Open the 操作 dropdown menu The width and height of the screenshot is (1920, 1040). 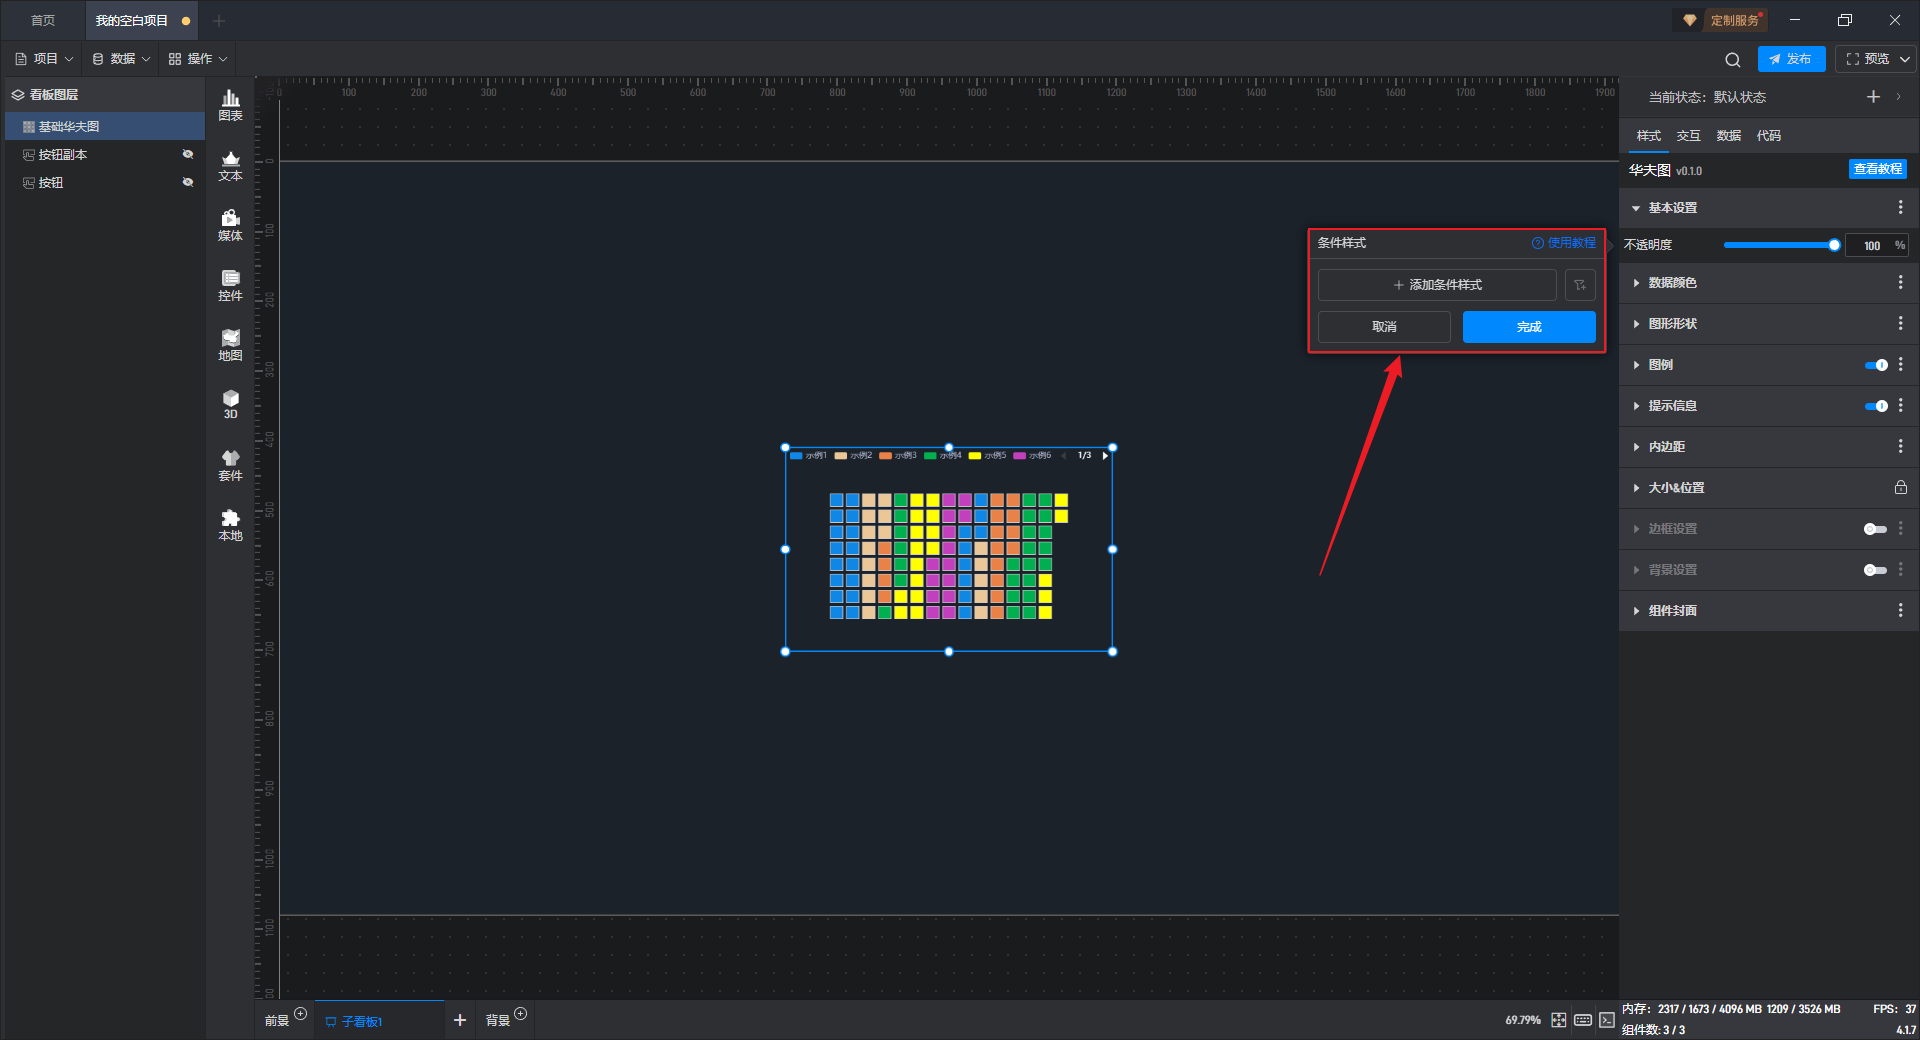point(198,59)
